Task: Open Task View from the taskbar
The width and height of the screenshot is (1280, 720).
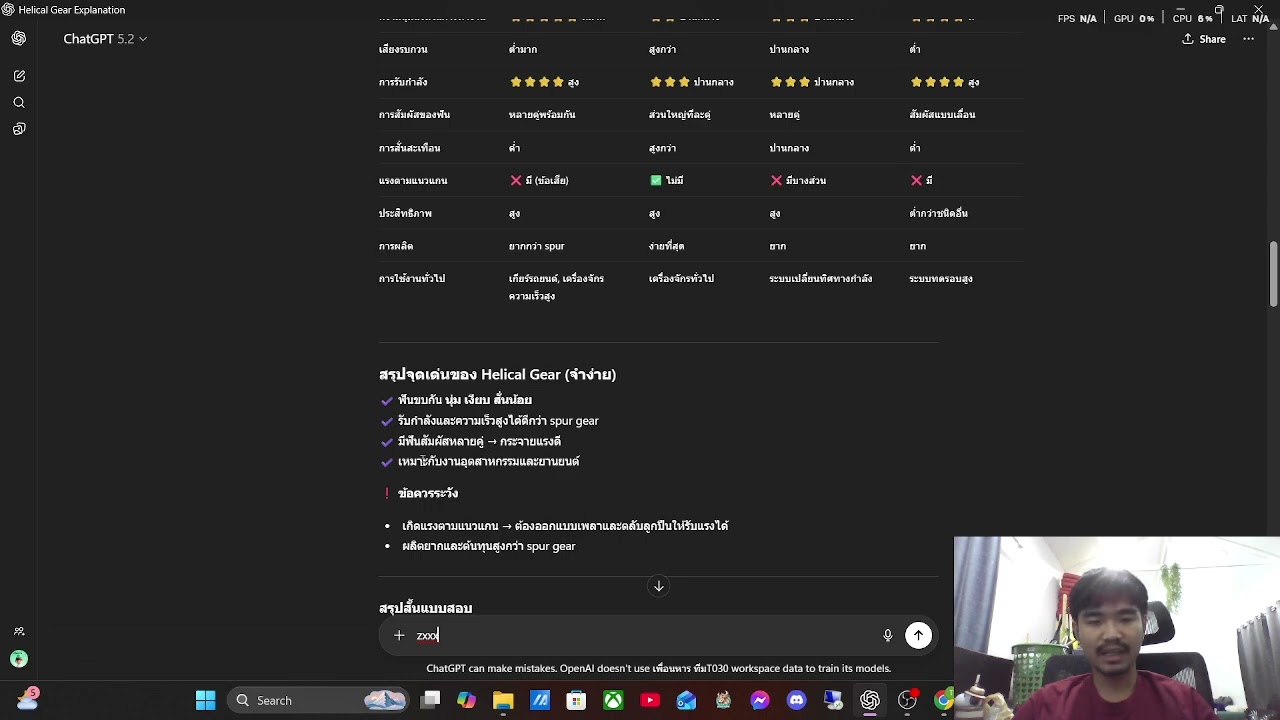Action: coord(431,701)
